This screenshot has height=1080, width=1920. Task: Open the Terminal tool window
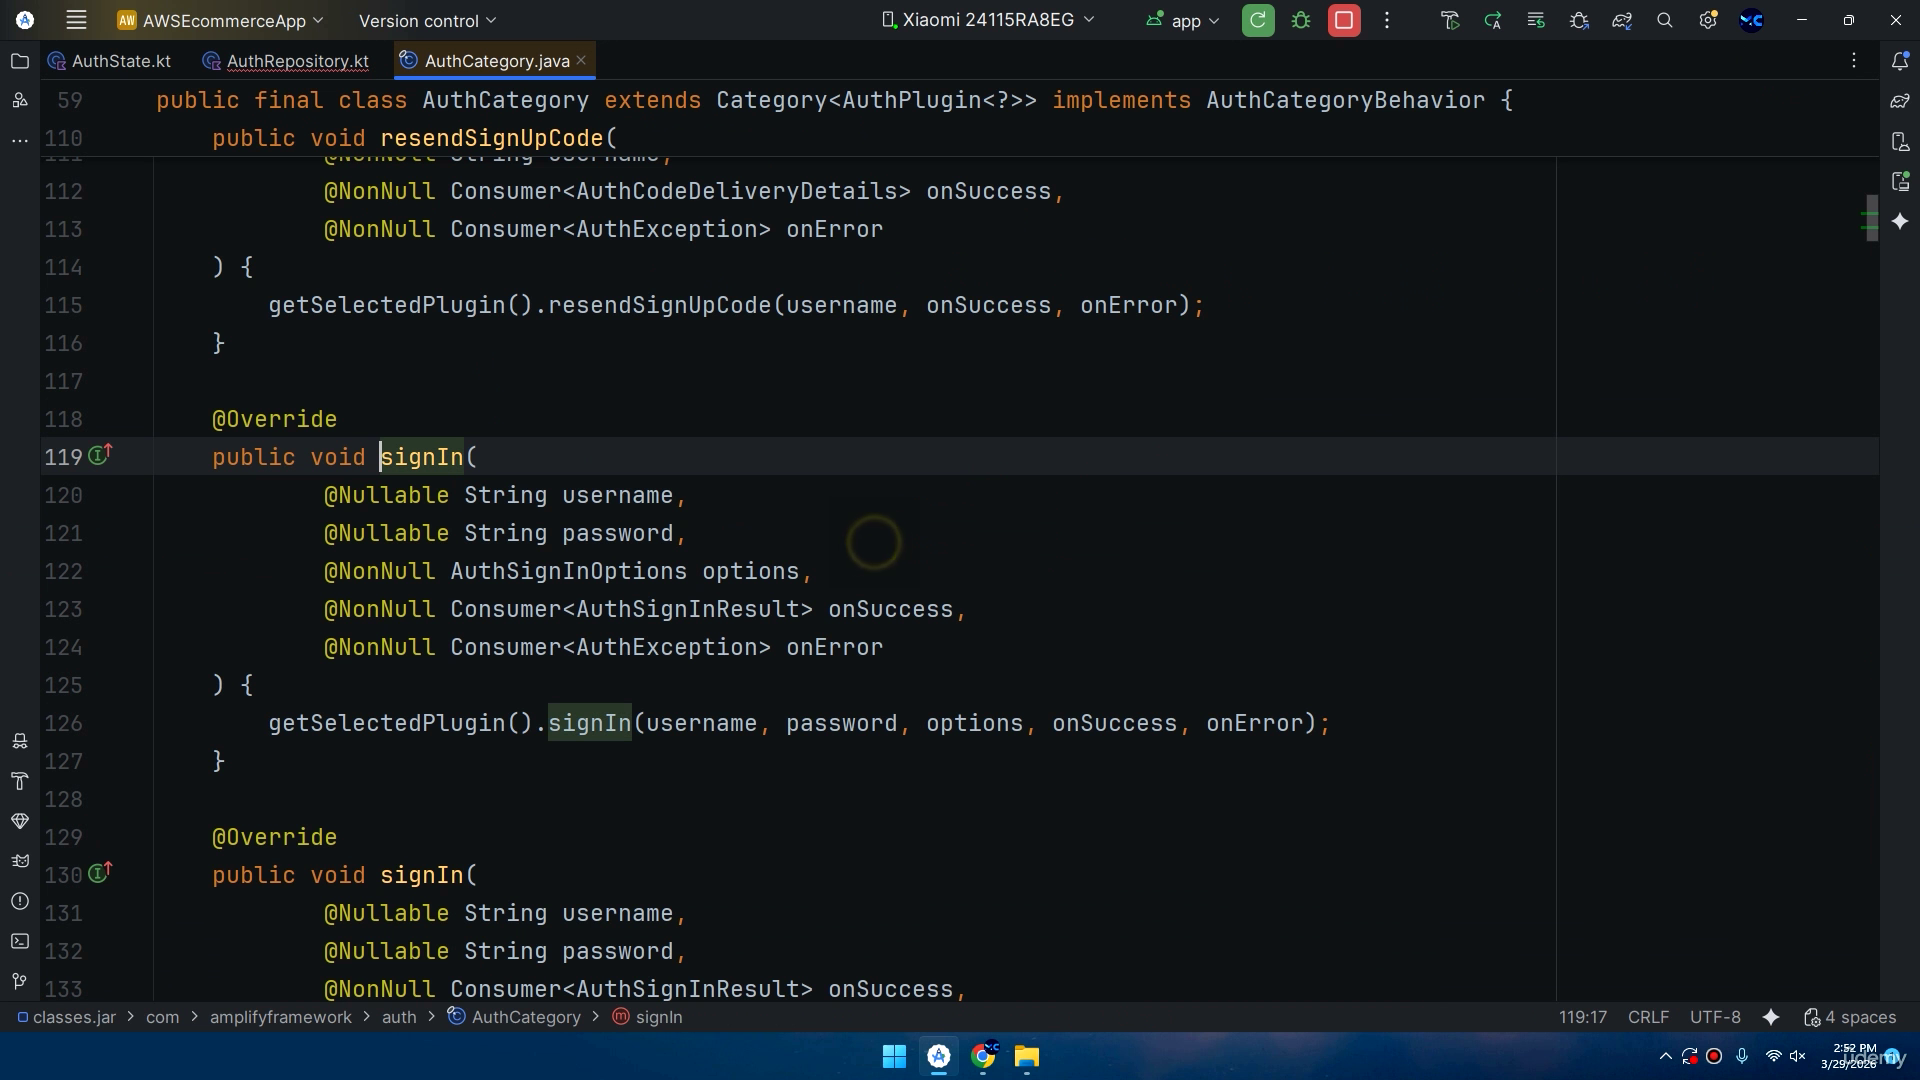pyautogui.click(x=19, y=941)
